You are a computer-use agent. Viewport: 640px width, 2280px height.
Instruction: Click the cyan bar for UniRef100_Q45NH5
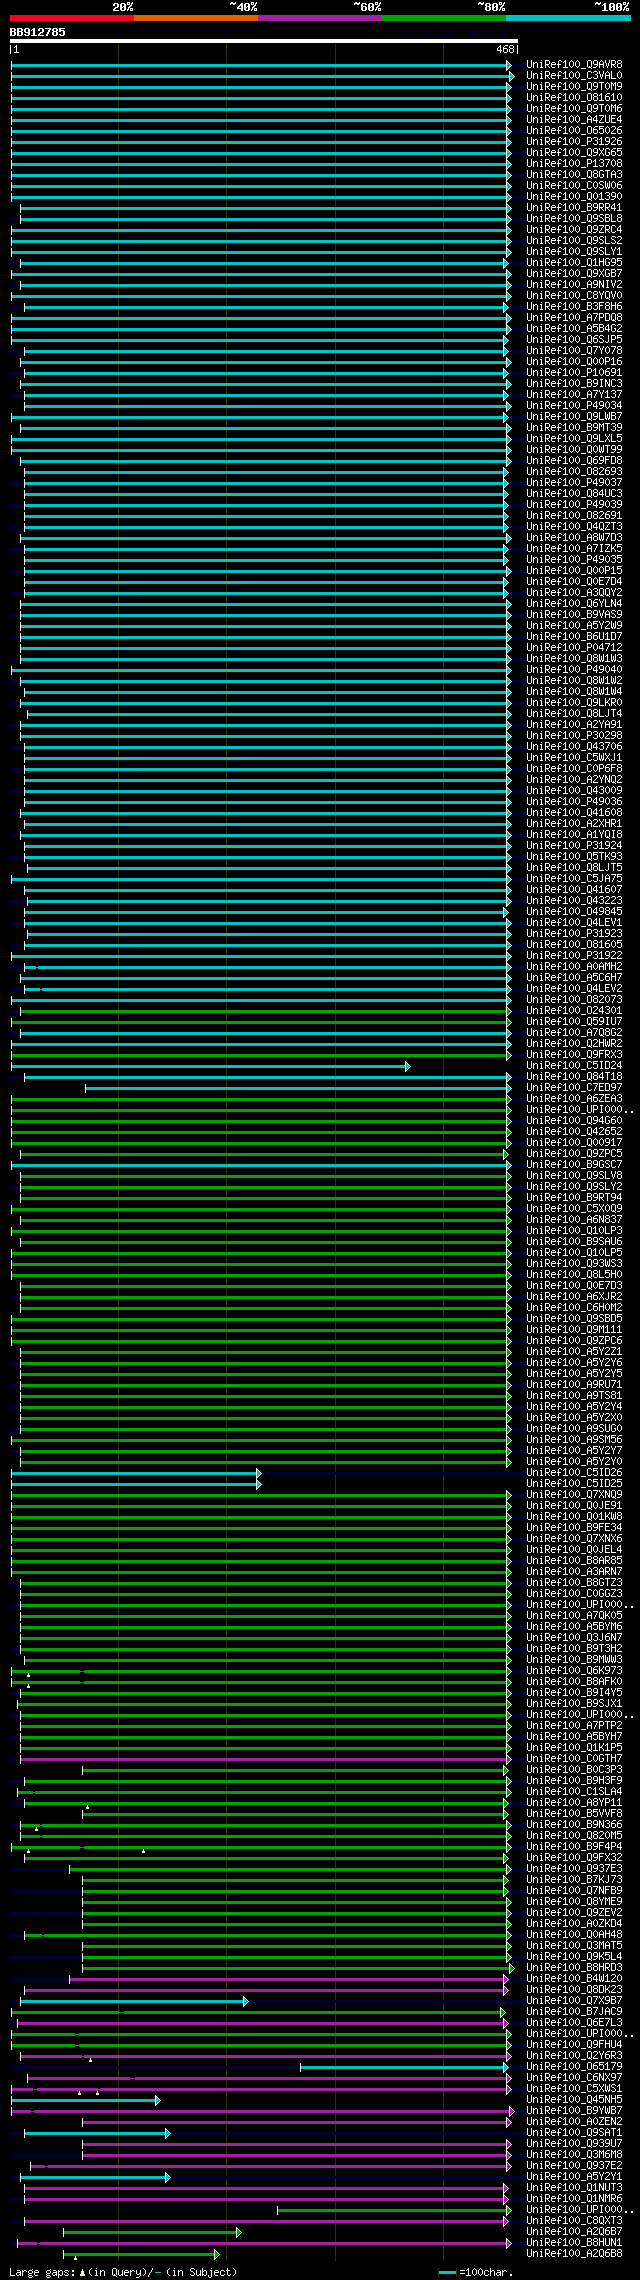click(x=86, y=2100)
